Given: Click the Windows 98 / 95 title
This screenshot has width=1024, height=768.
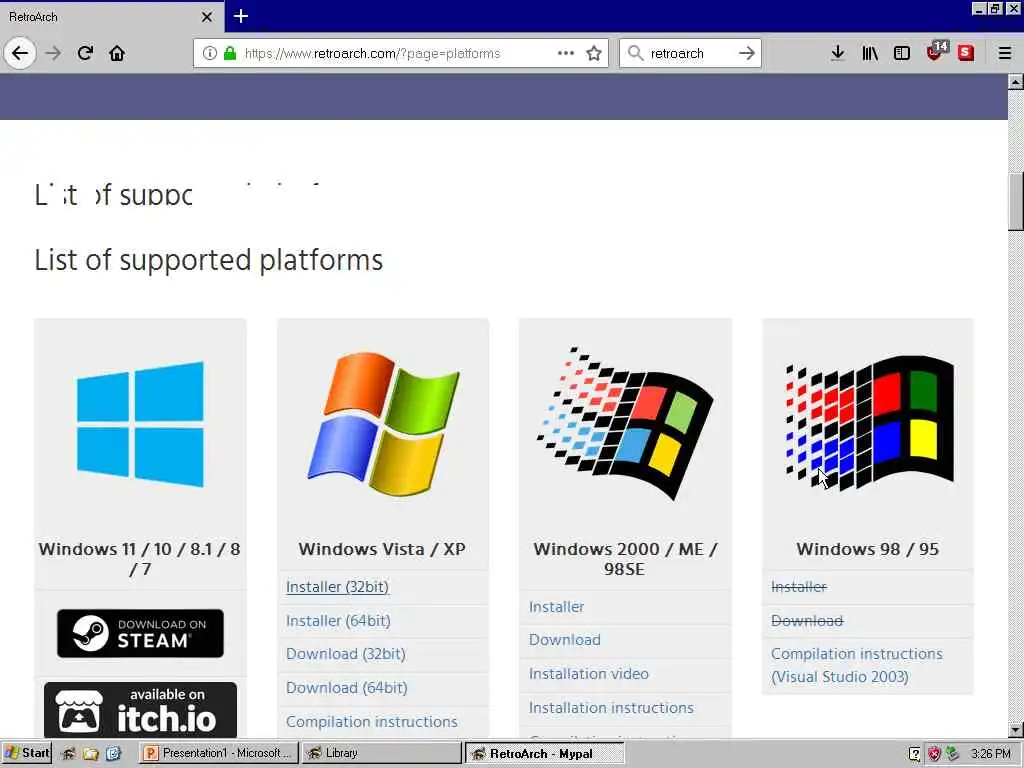Looking at the screenshot, I should tap(868, 549).
